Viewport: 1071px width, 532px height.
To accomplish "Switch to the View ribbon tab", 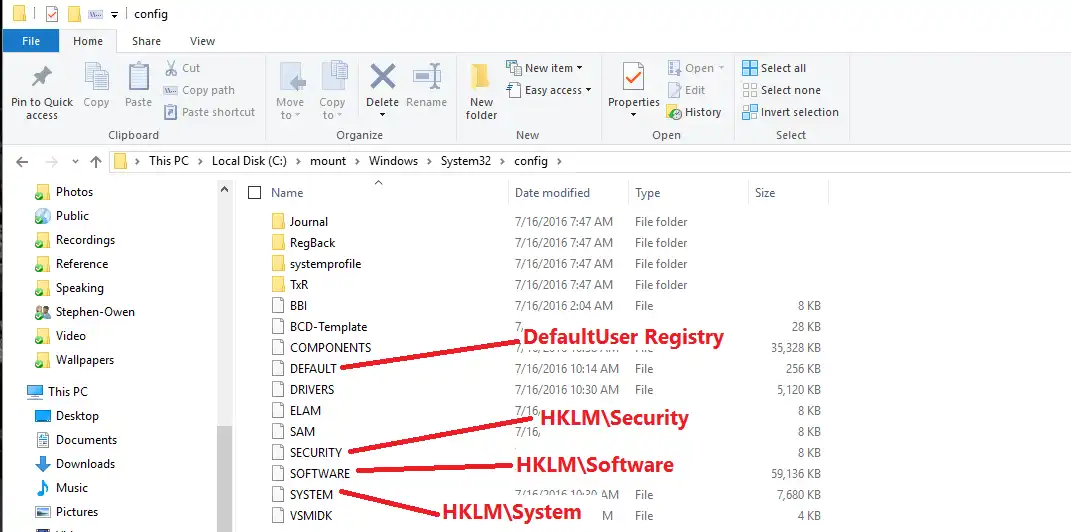I will [x=202, y=41].
